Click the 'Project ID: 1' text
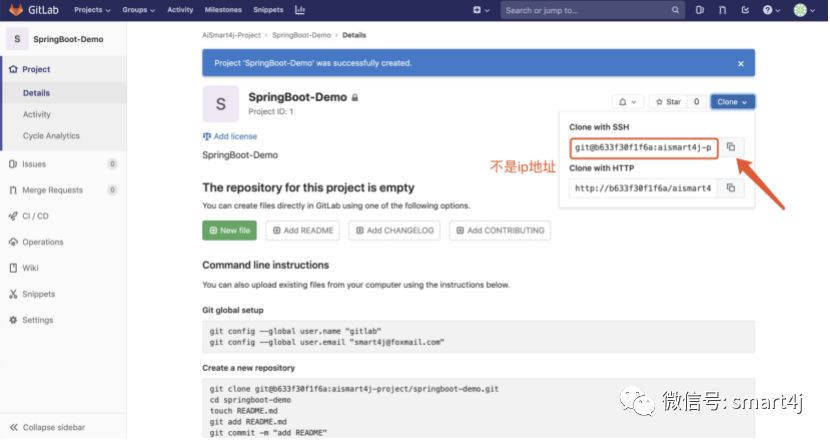Screen dimensions: 830x440 tap(270, 112)
